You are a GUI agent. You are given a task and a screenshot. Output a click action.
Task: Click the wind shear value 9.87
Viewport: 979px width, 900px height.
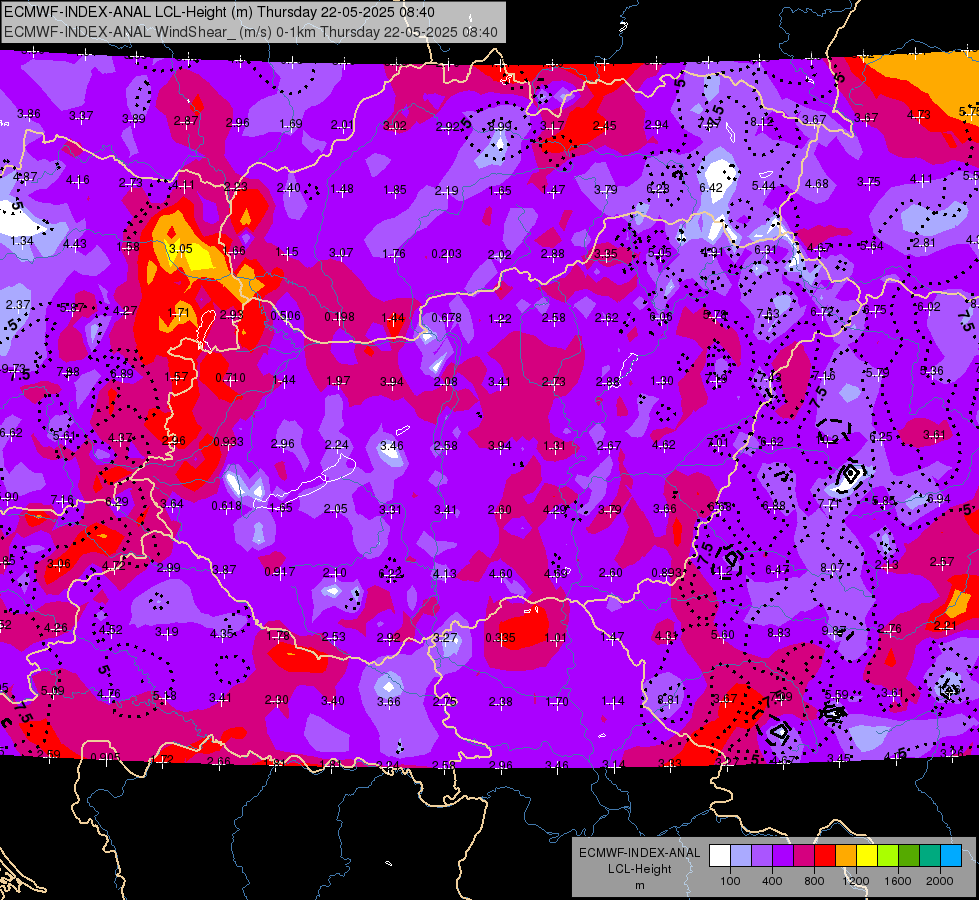coord(834,631)
